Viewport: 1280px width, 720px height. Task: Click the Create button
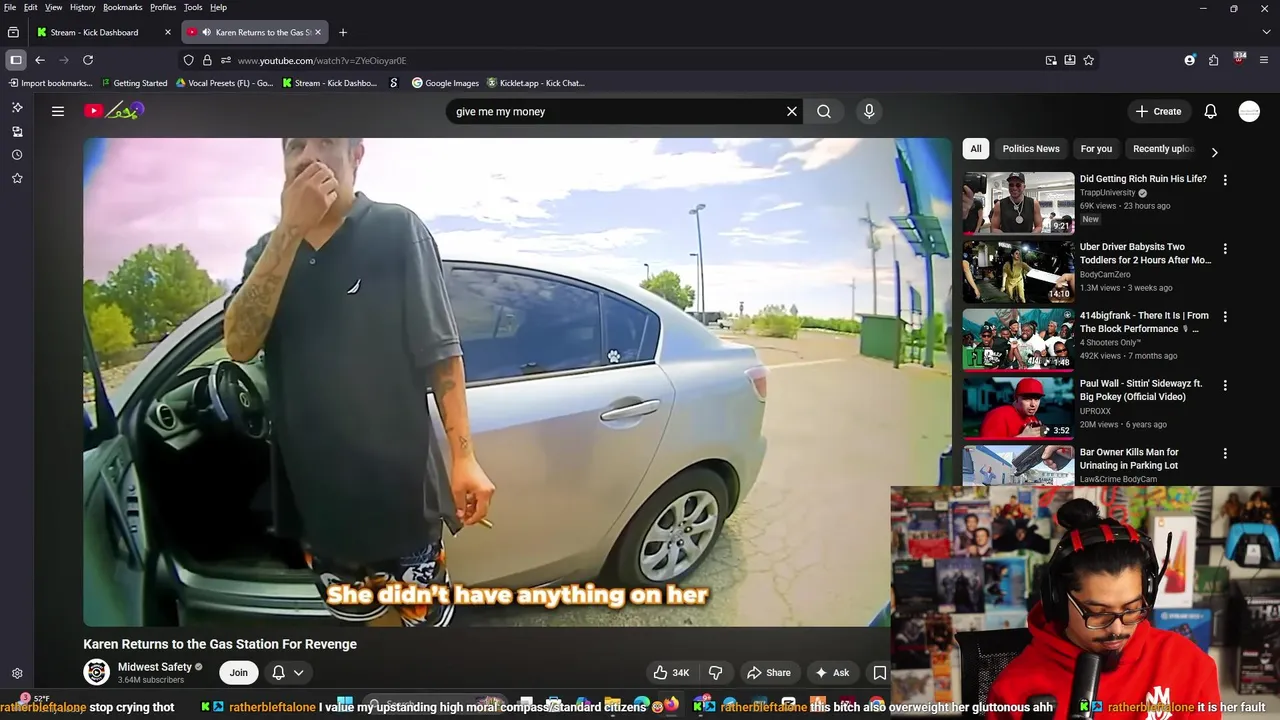click(1159, 111)
